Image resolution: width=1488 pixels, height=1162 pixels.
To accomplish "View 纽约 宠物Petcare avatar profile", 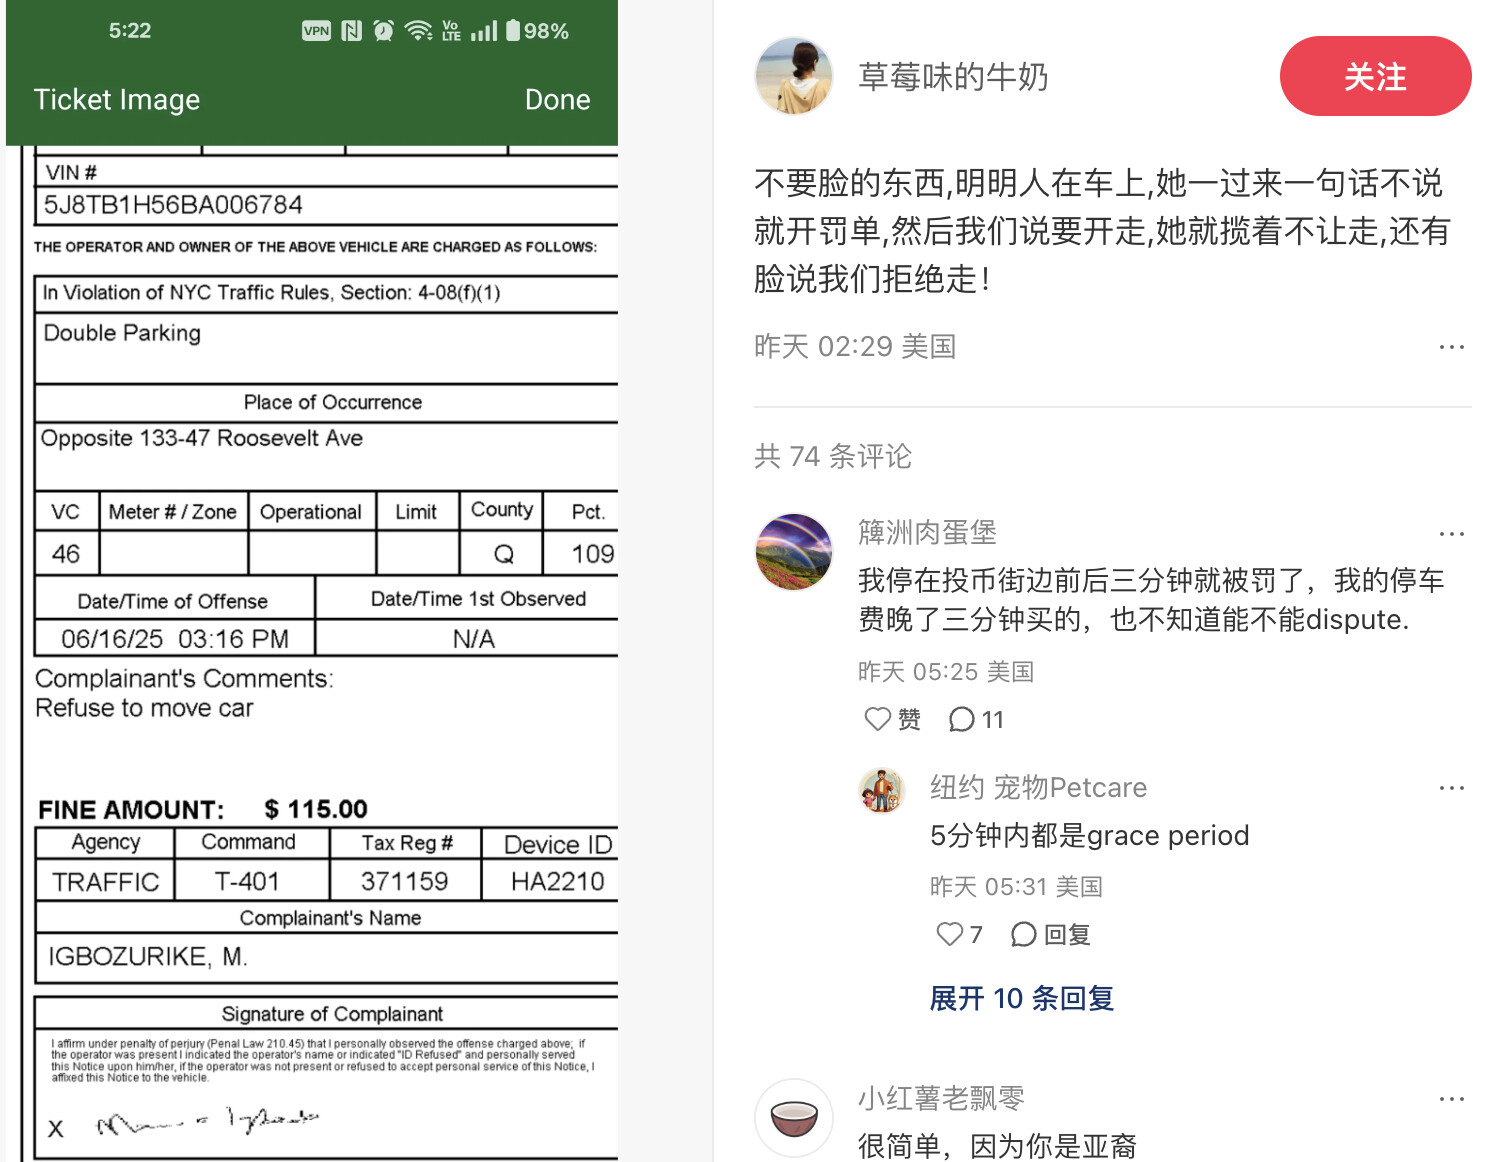I will [x=882, y=790].
